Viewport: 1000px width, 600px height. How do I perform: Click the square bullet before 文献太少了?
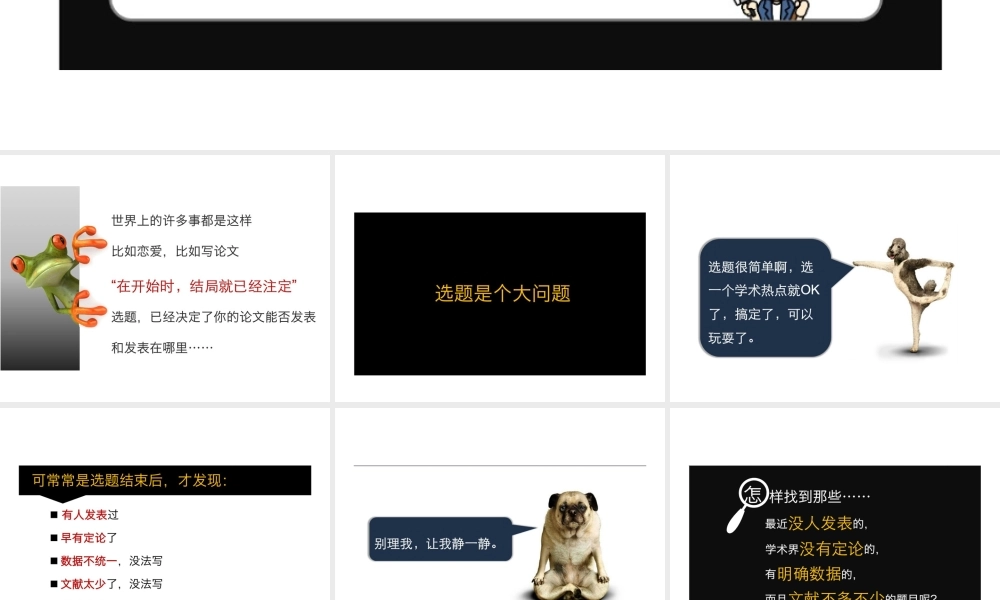(x=54, y=584)
